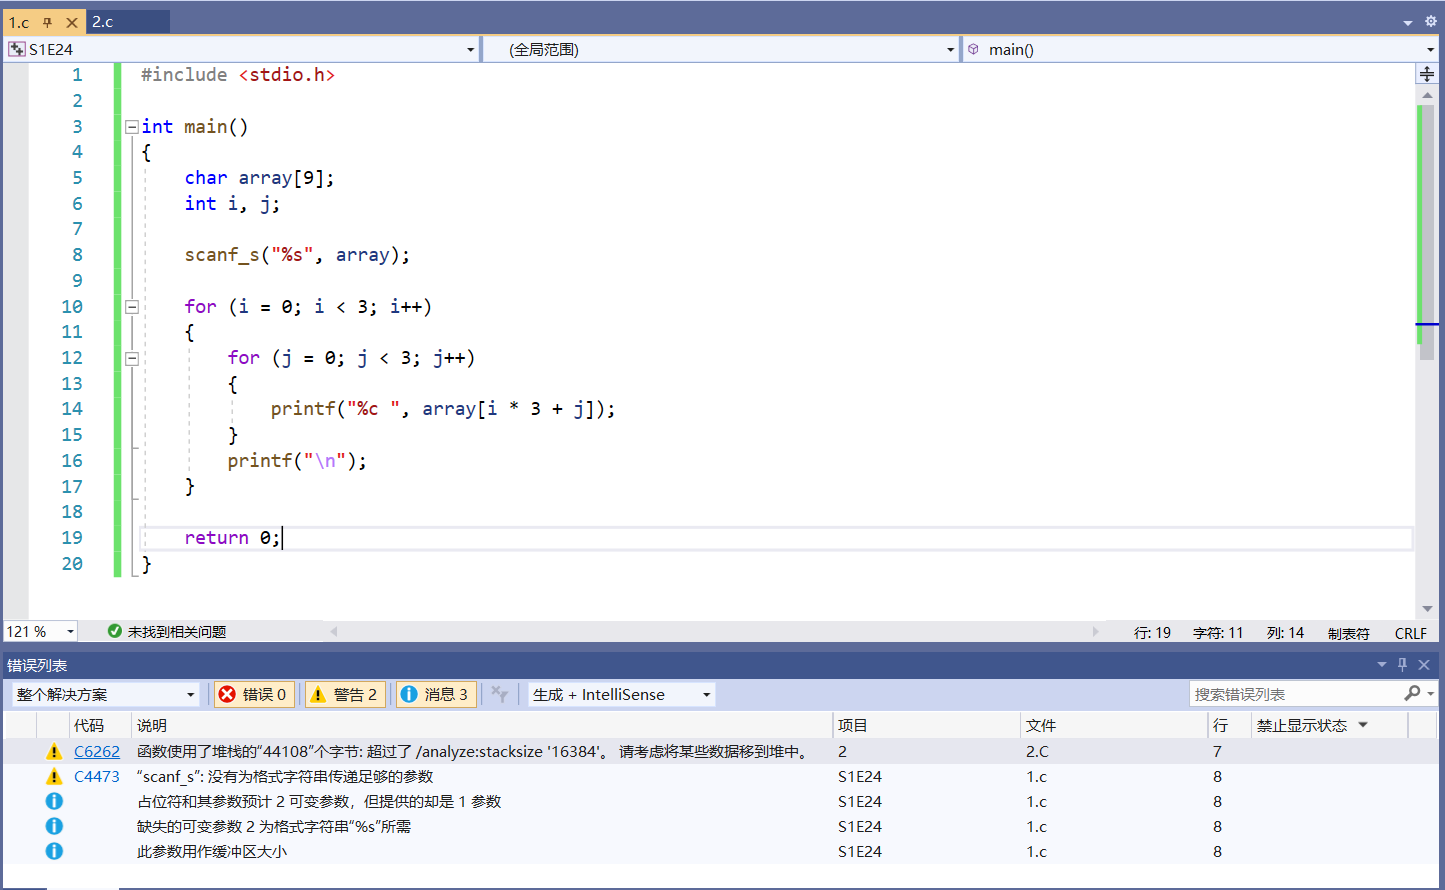
Task: Collapse the inner for loop fold
Action: tap(132, 358)
